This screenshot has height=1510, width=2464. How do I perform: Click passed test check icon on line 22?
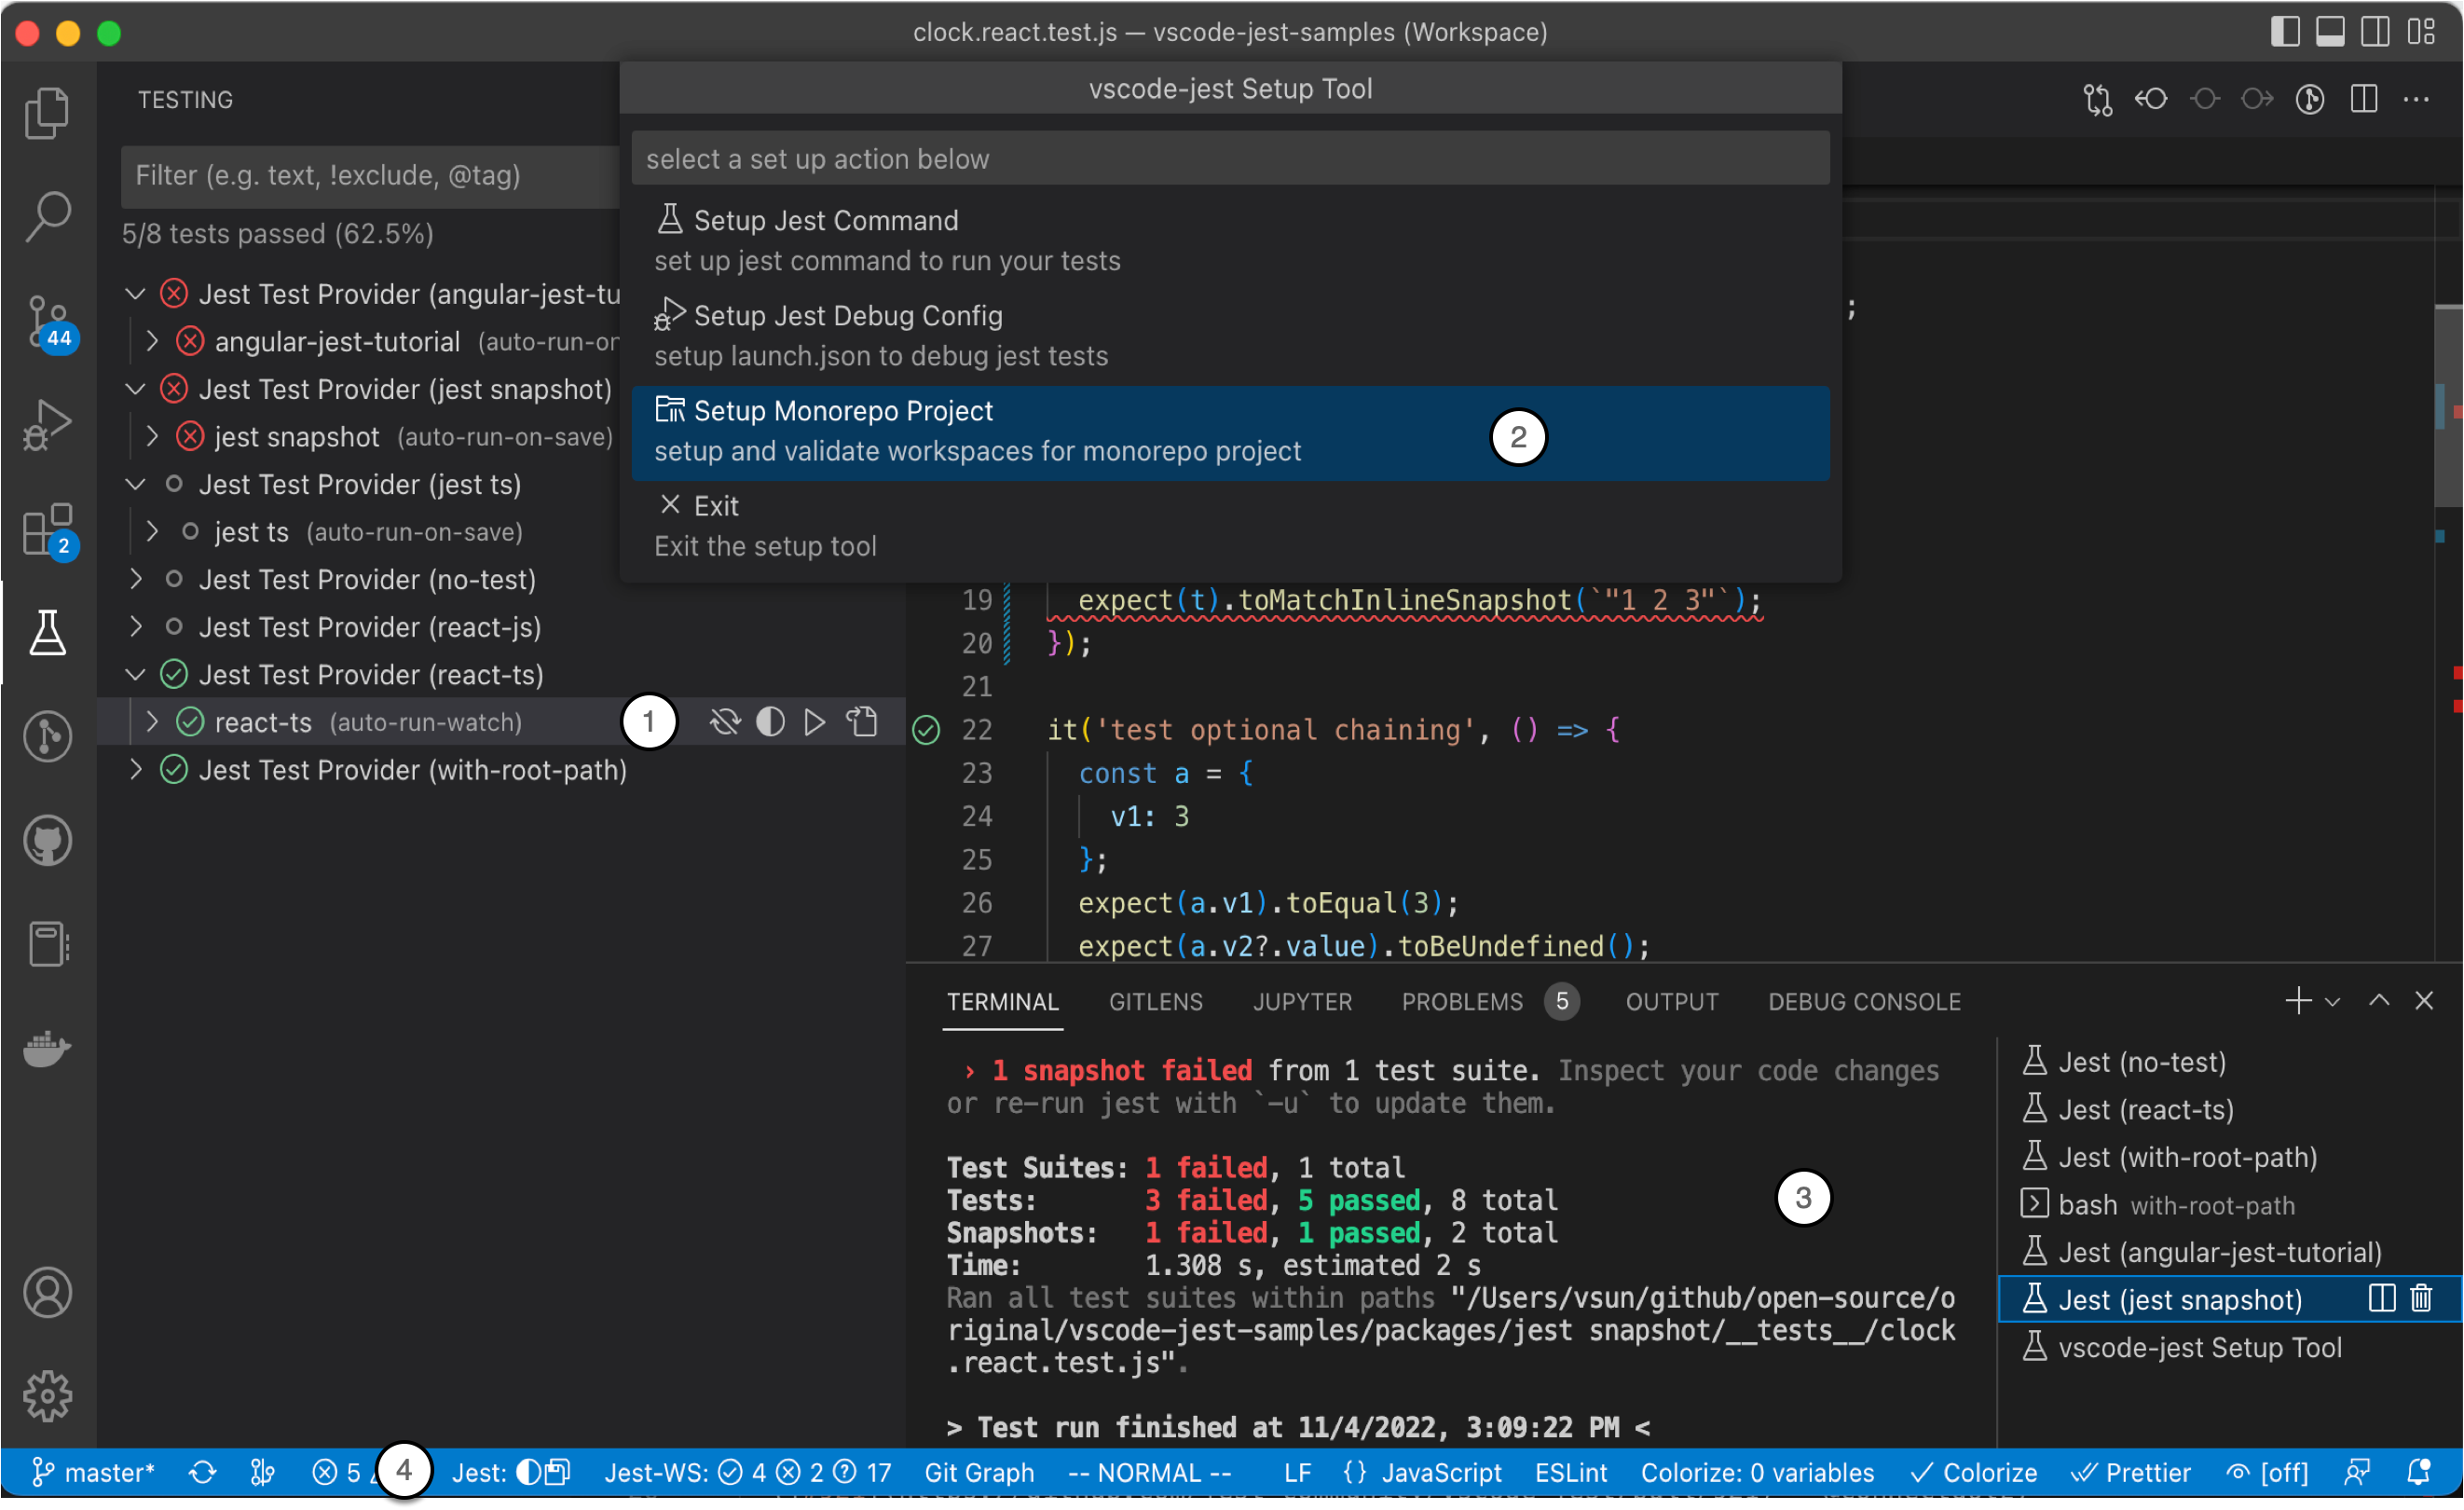point(926,730)
